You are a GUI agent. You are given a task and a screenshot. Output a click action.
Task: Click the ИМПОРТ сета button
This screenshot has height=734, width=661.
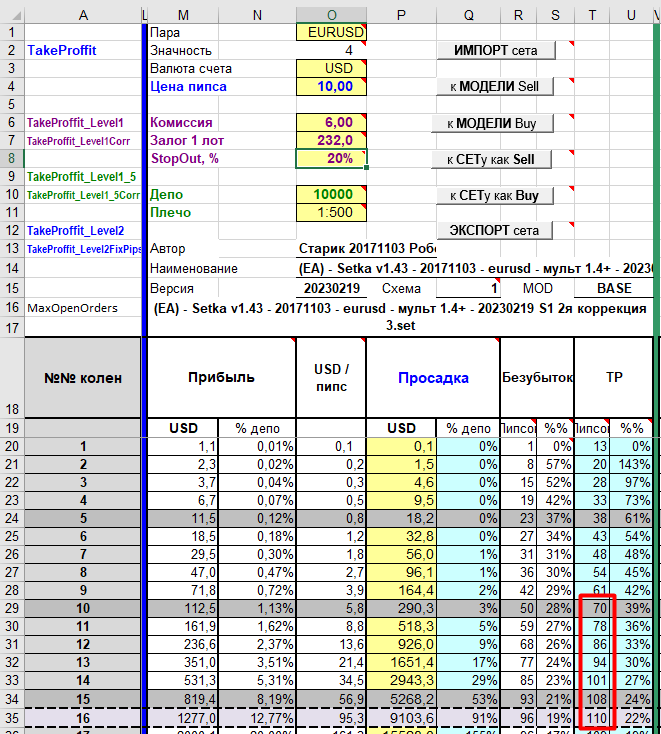[496, 50]
